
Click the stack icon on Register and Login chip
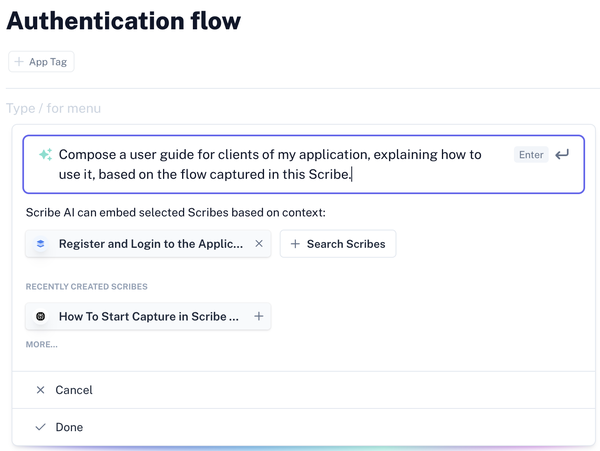[41, 243]
